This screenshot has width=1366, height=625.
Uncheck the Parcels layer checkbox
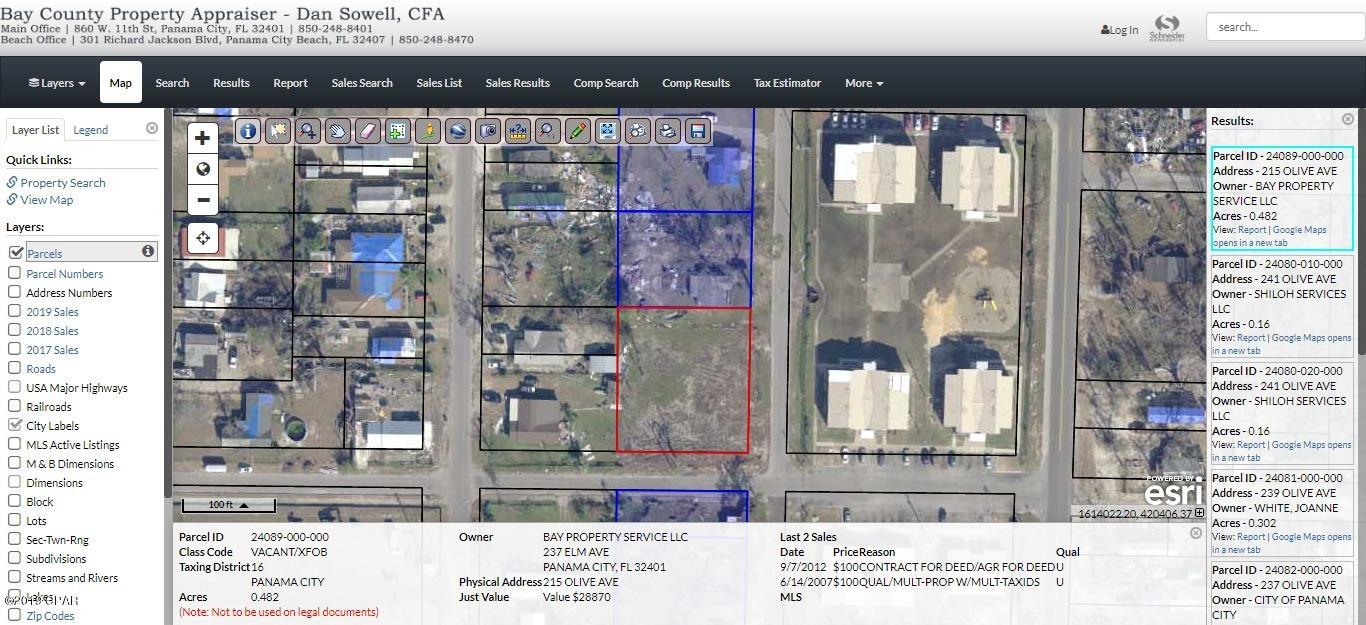coord(15,253)
